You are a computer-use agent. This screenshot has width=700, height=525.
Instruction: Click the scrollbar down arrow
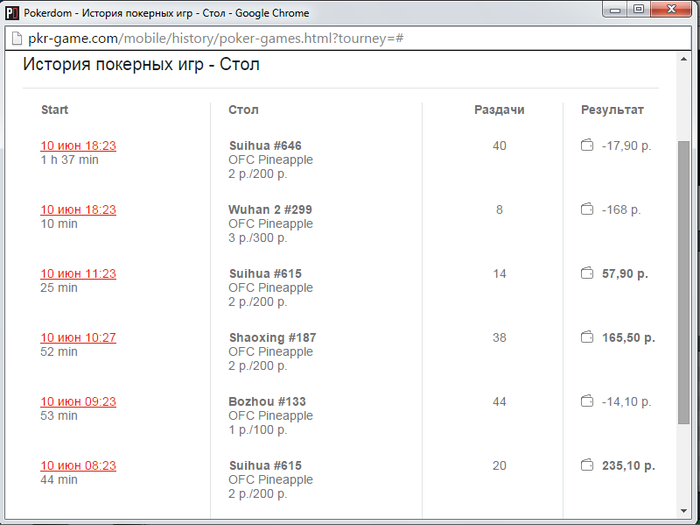[684, 511]
